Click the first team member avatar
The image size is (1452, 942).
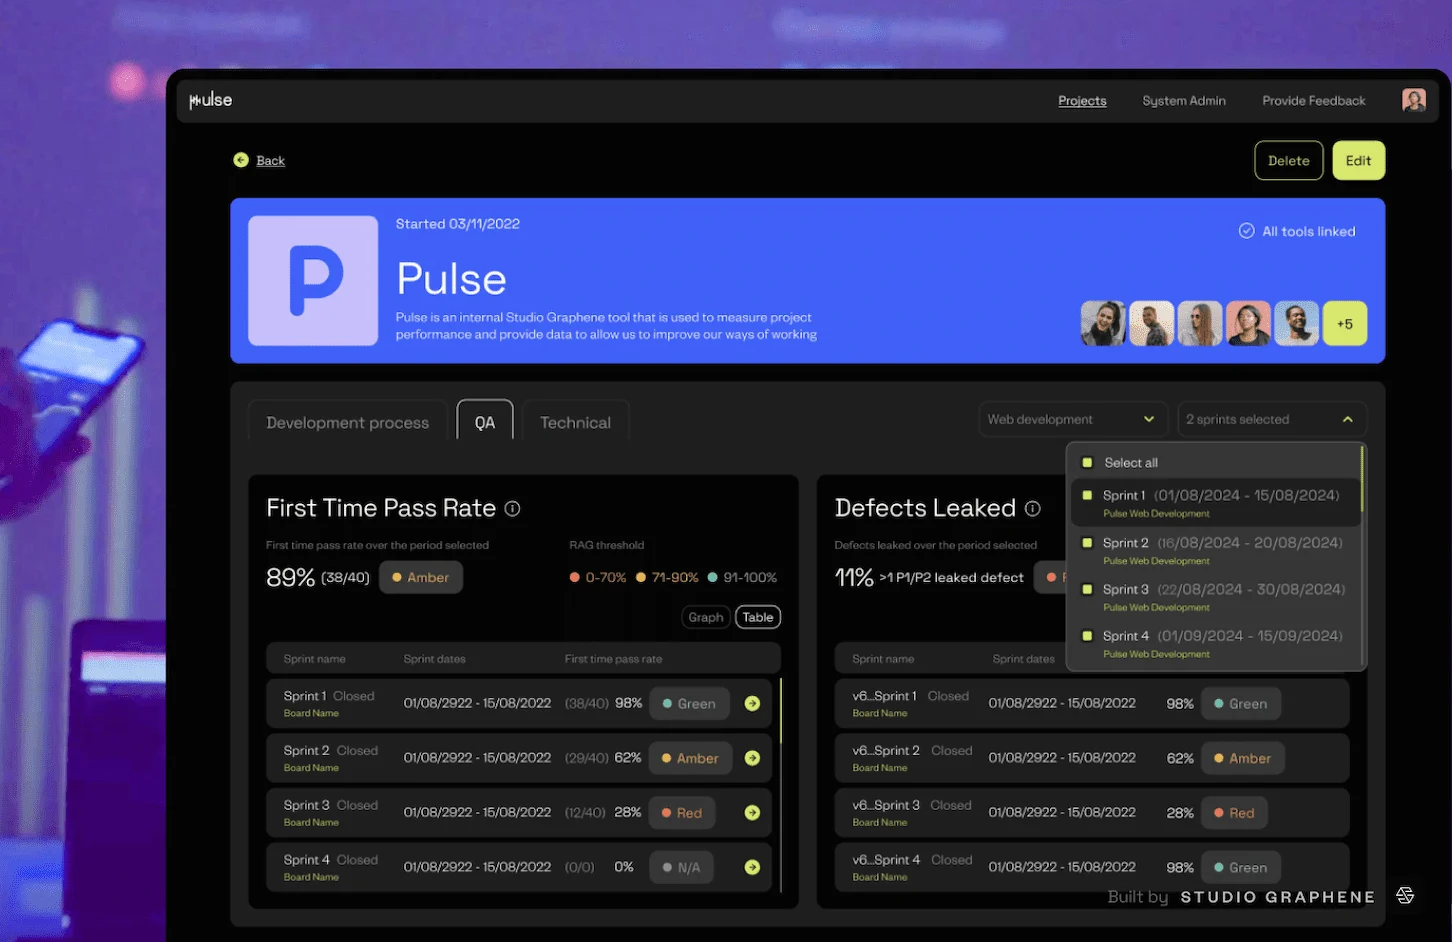[1103, 324]
